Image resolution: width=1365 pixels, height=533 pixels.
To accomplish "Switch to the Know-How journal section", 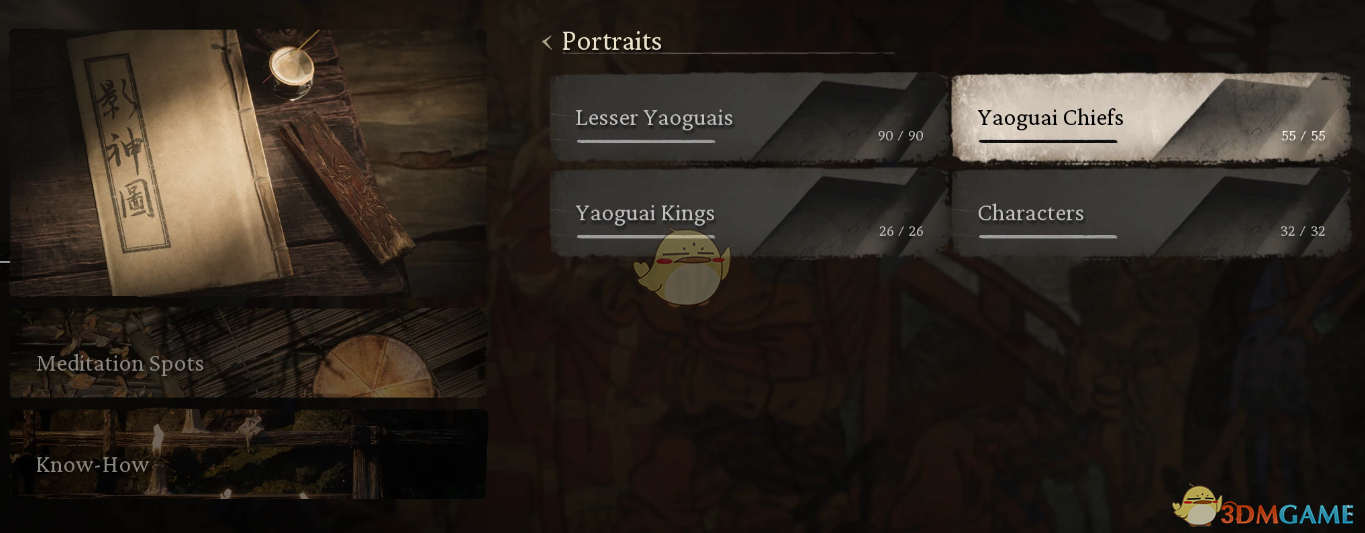I will pos(248,454).
